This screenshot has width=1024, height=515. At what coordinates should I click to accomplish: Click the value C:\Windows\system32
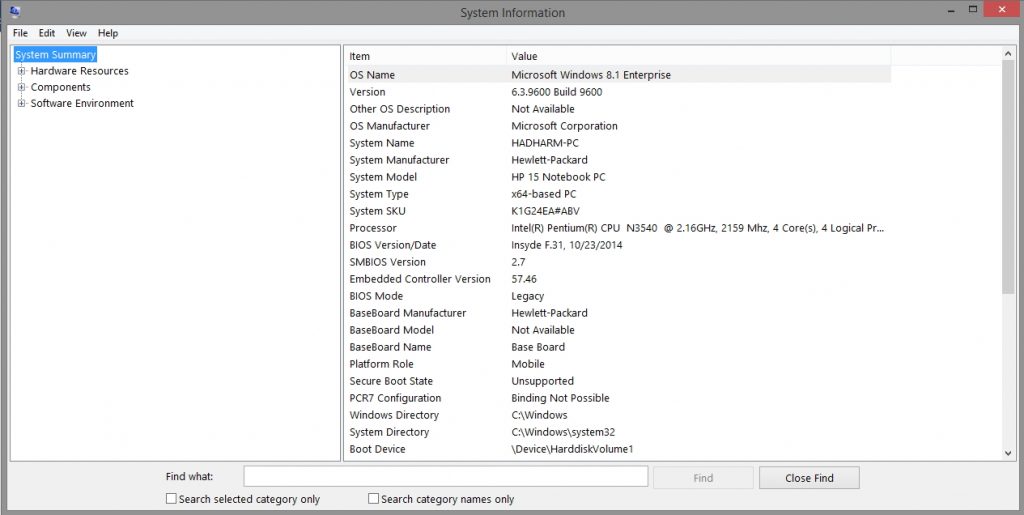pyautogui.click(x=563, y=431)
